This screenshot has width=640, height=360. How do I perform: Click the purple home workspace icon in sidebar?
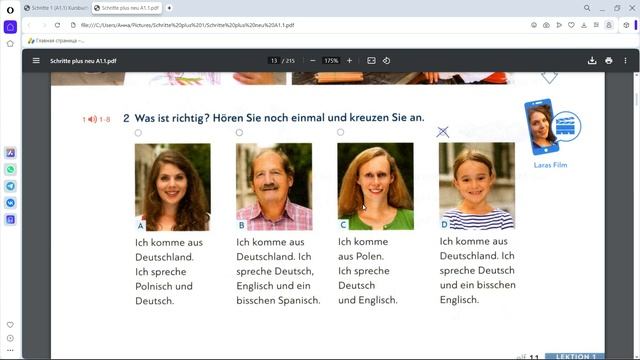tap(10, 27)
